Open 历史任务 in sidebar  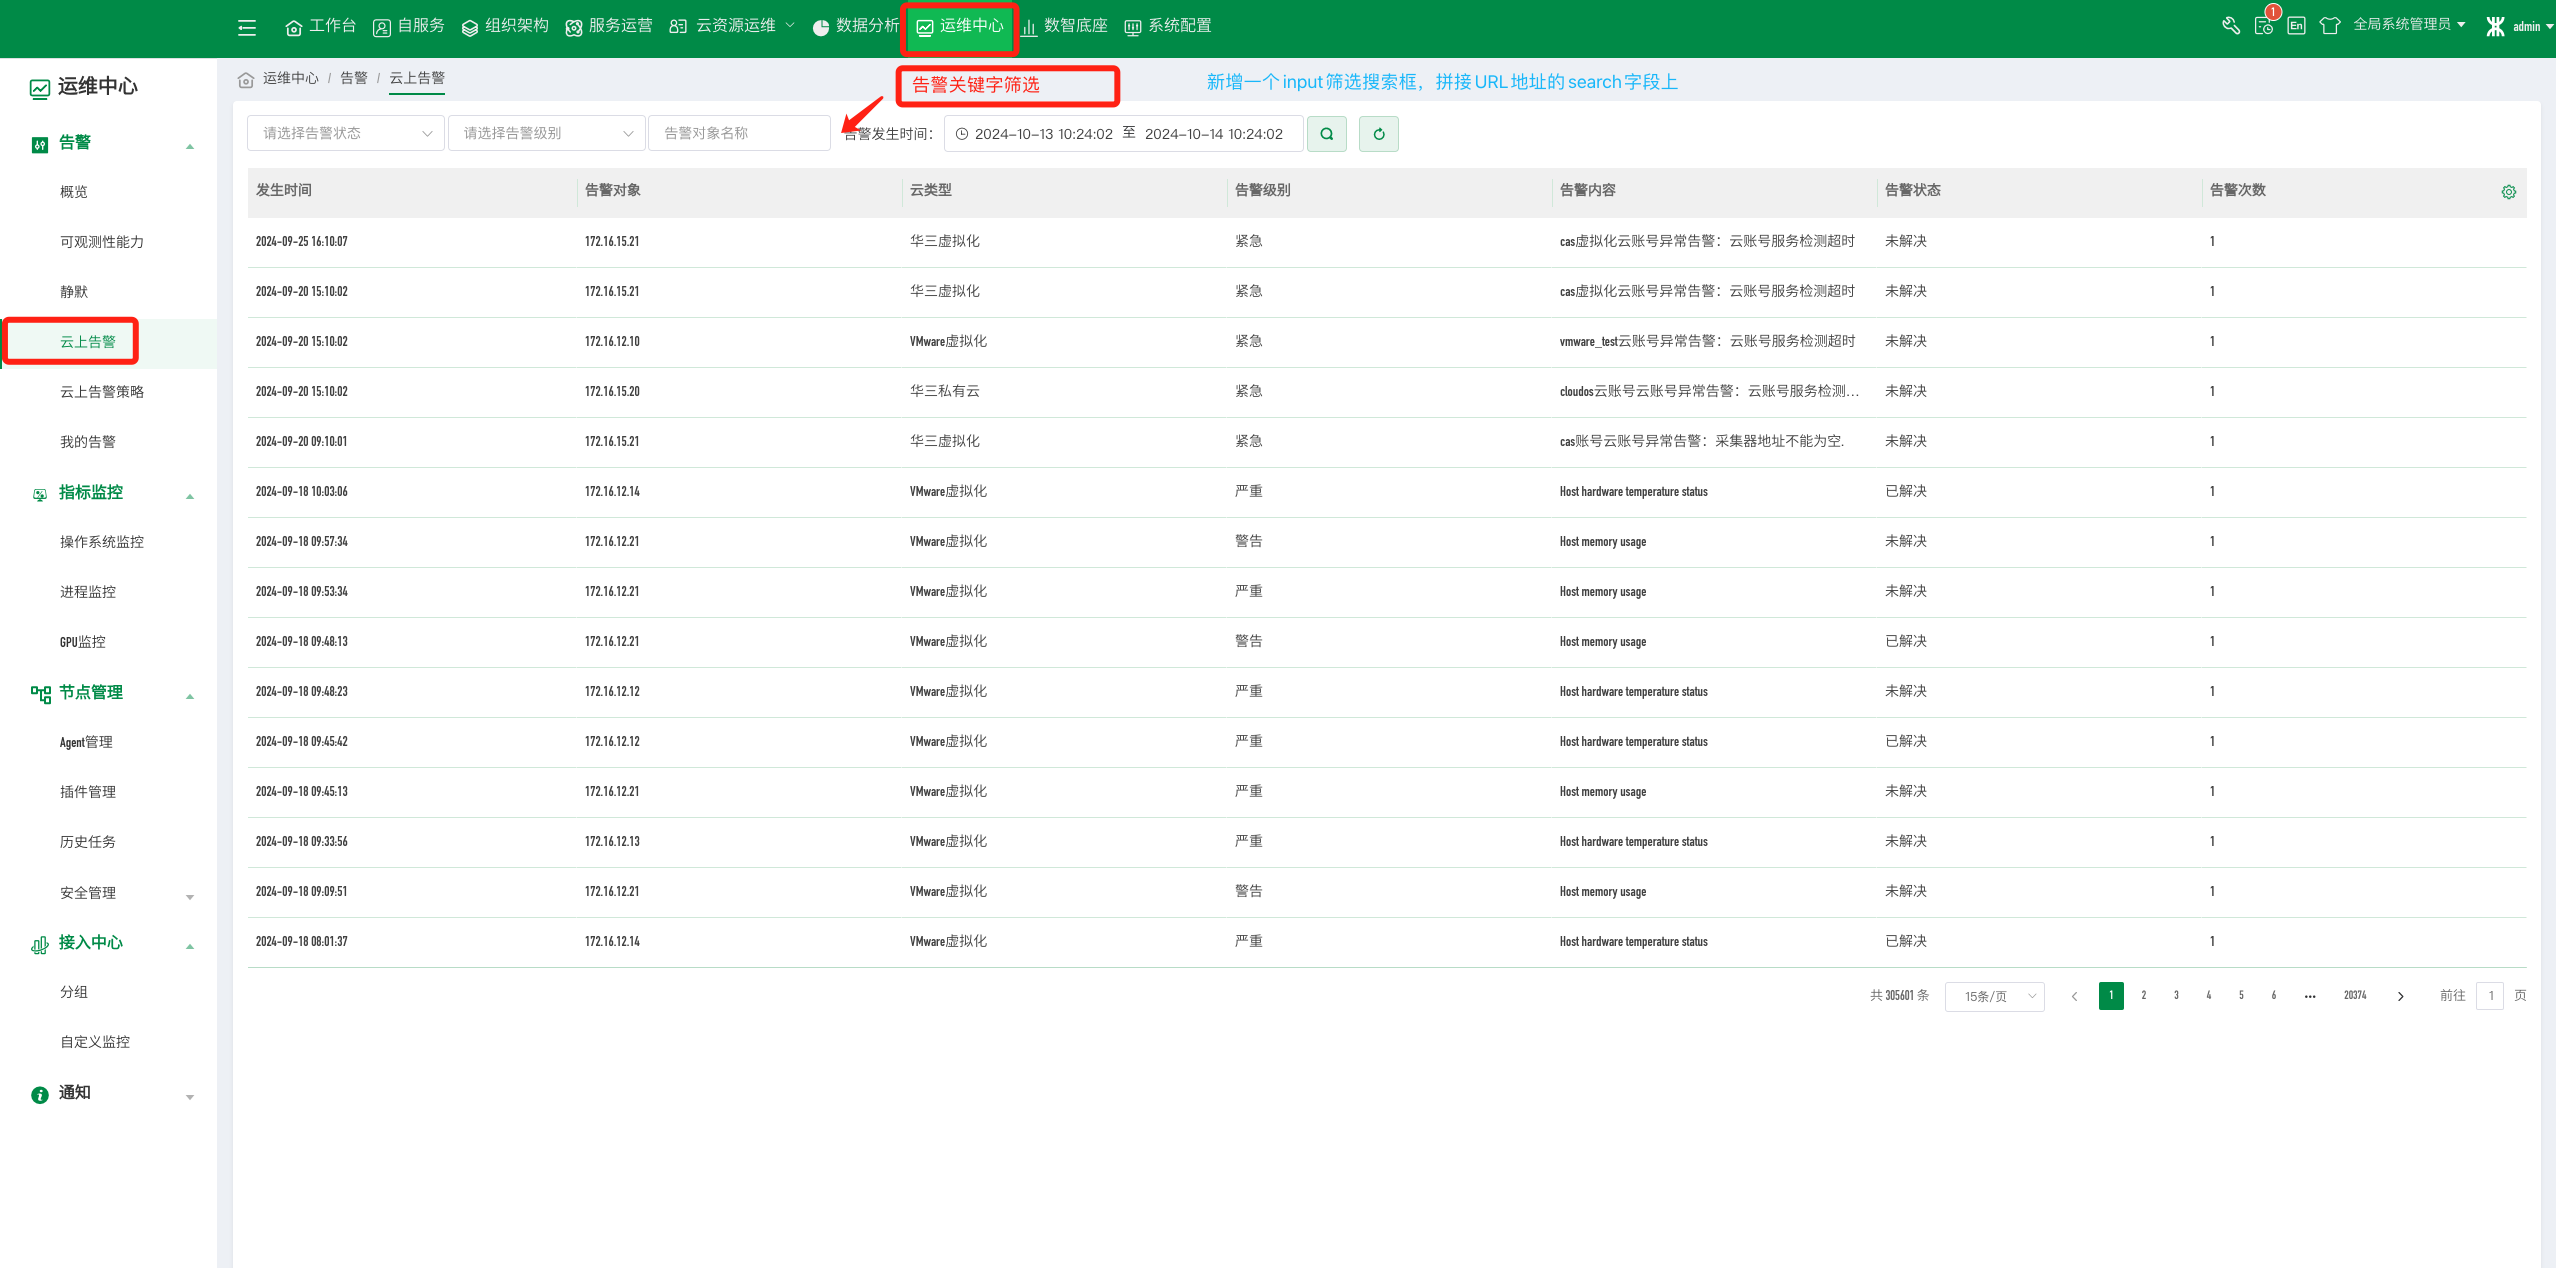88,842
